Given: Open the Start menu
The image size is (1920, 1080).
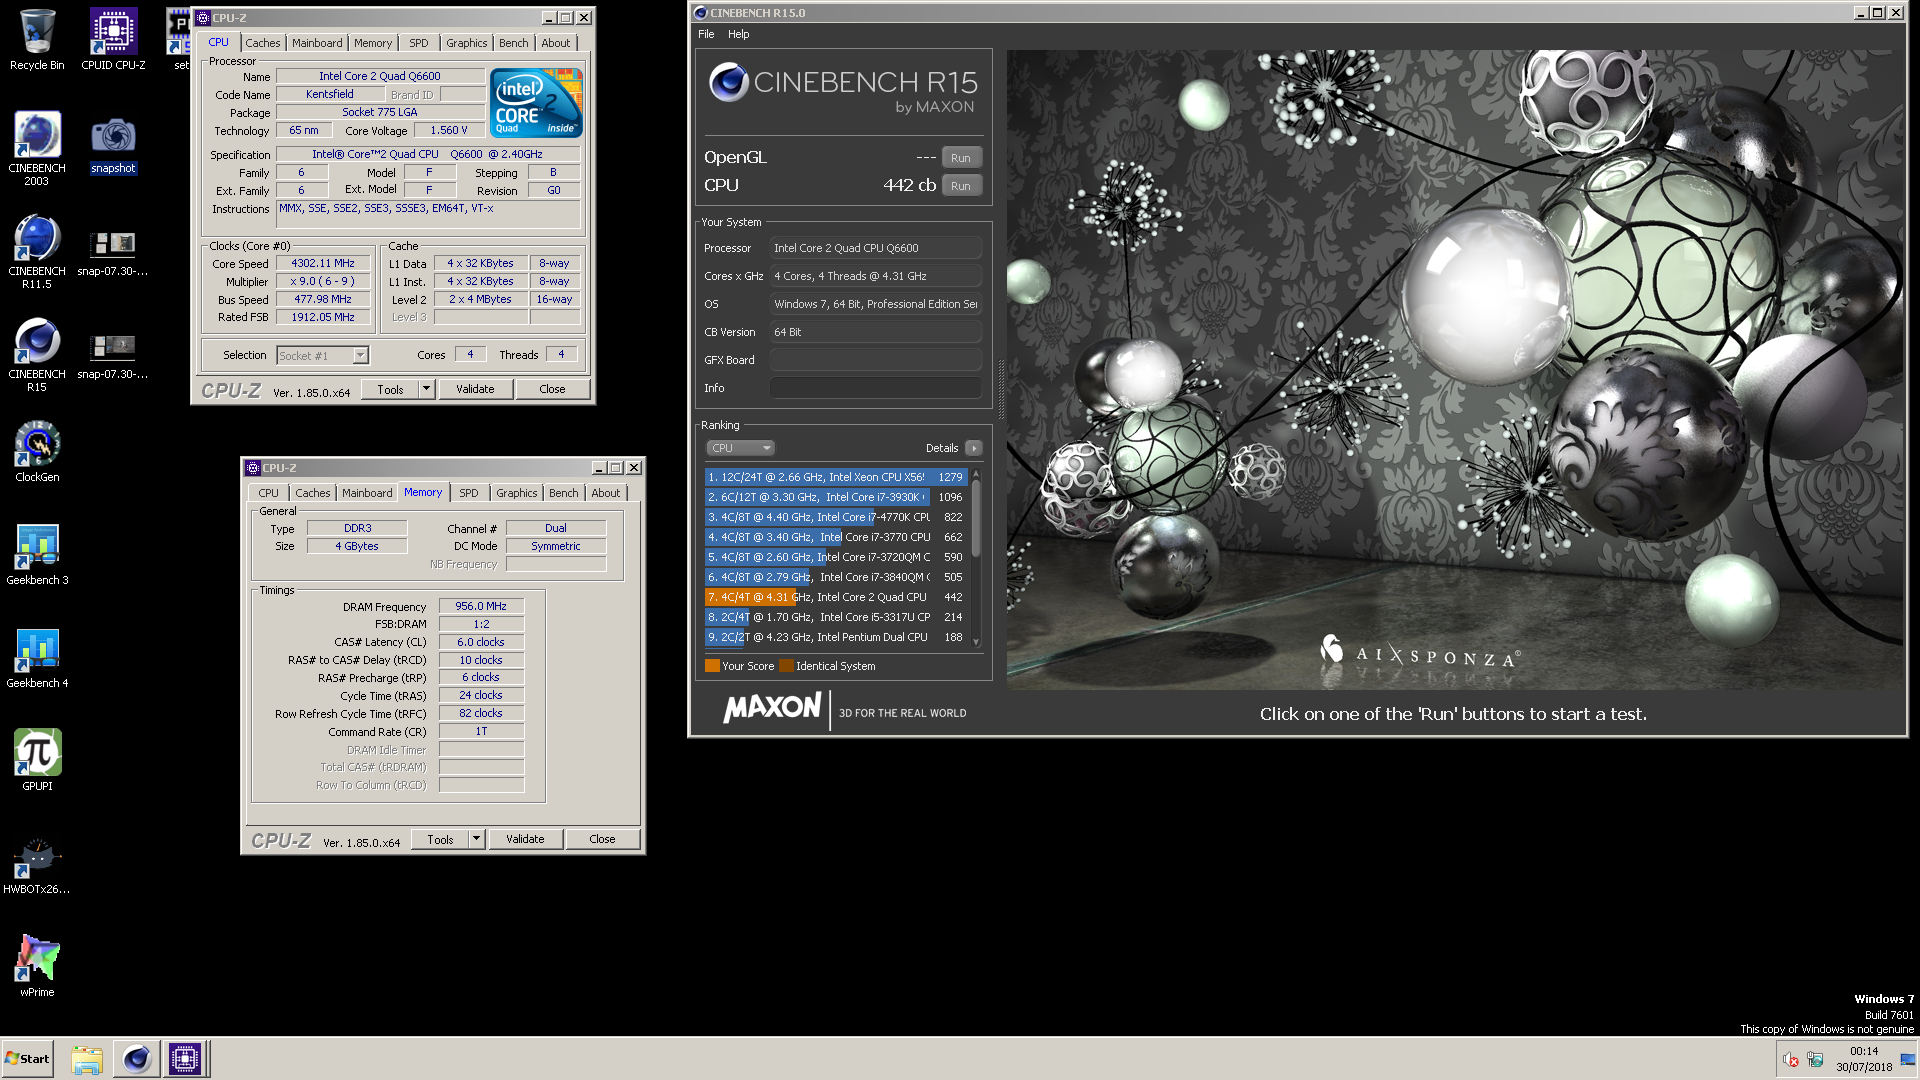Looking at the screenshot, I should 27,1059.
